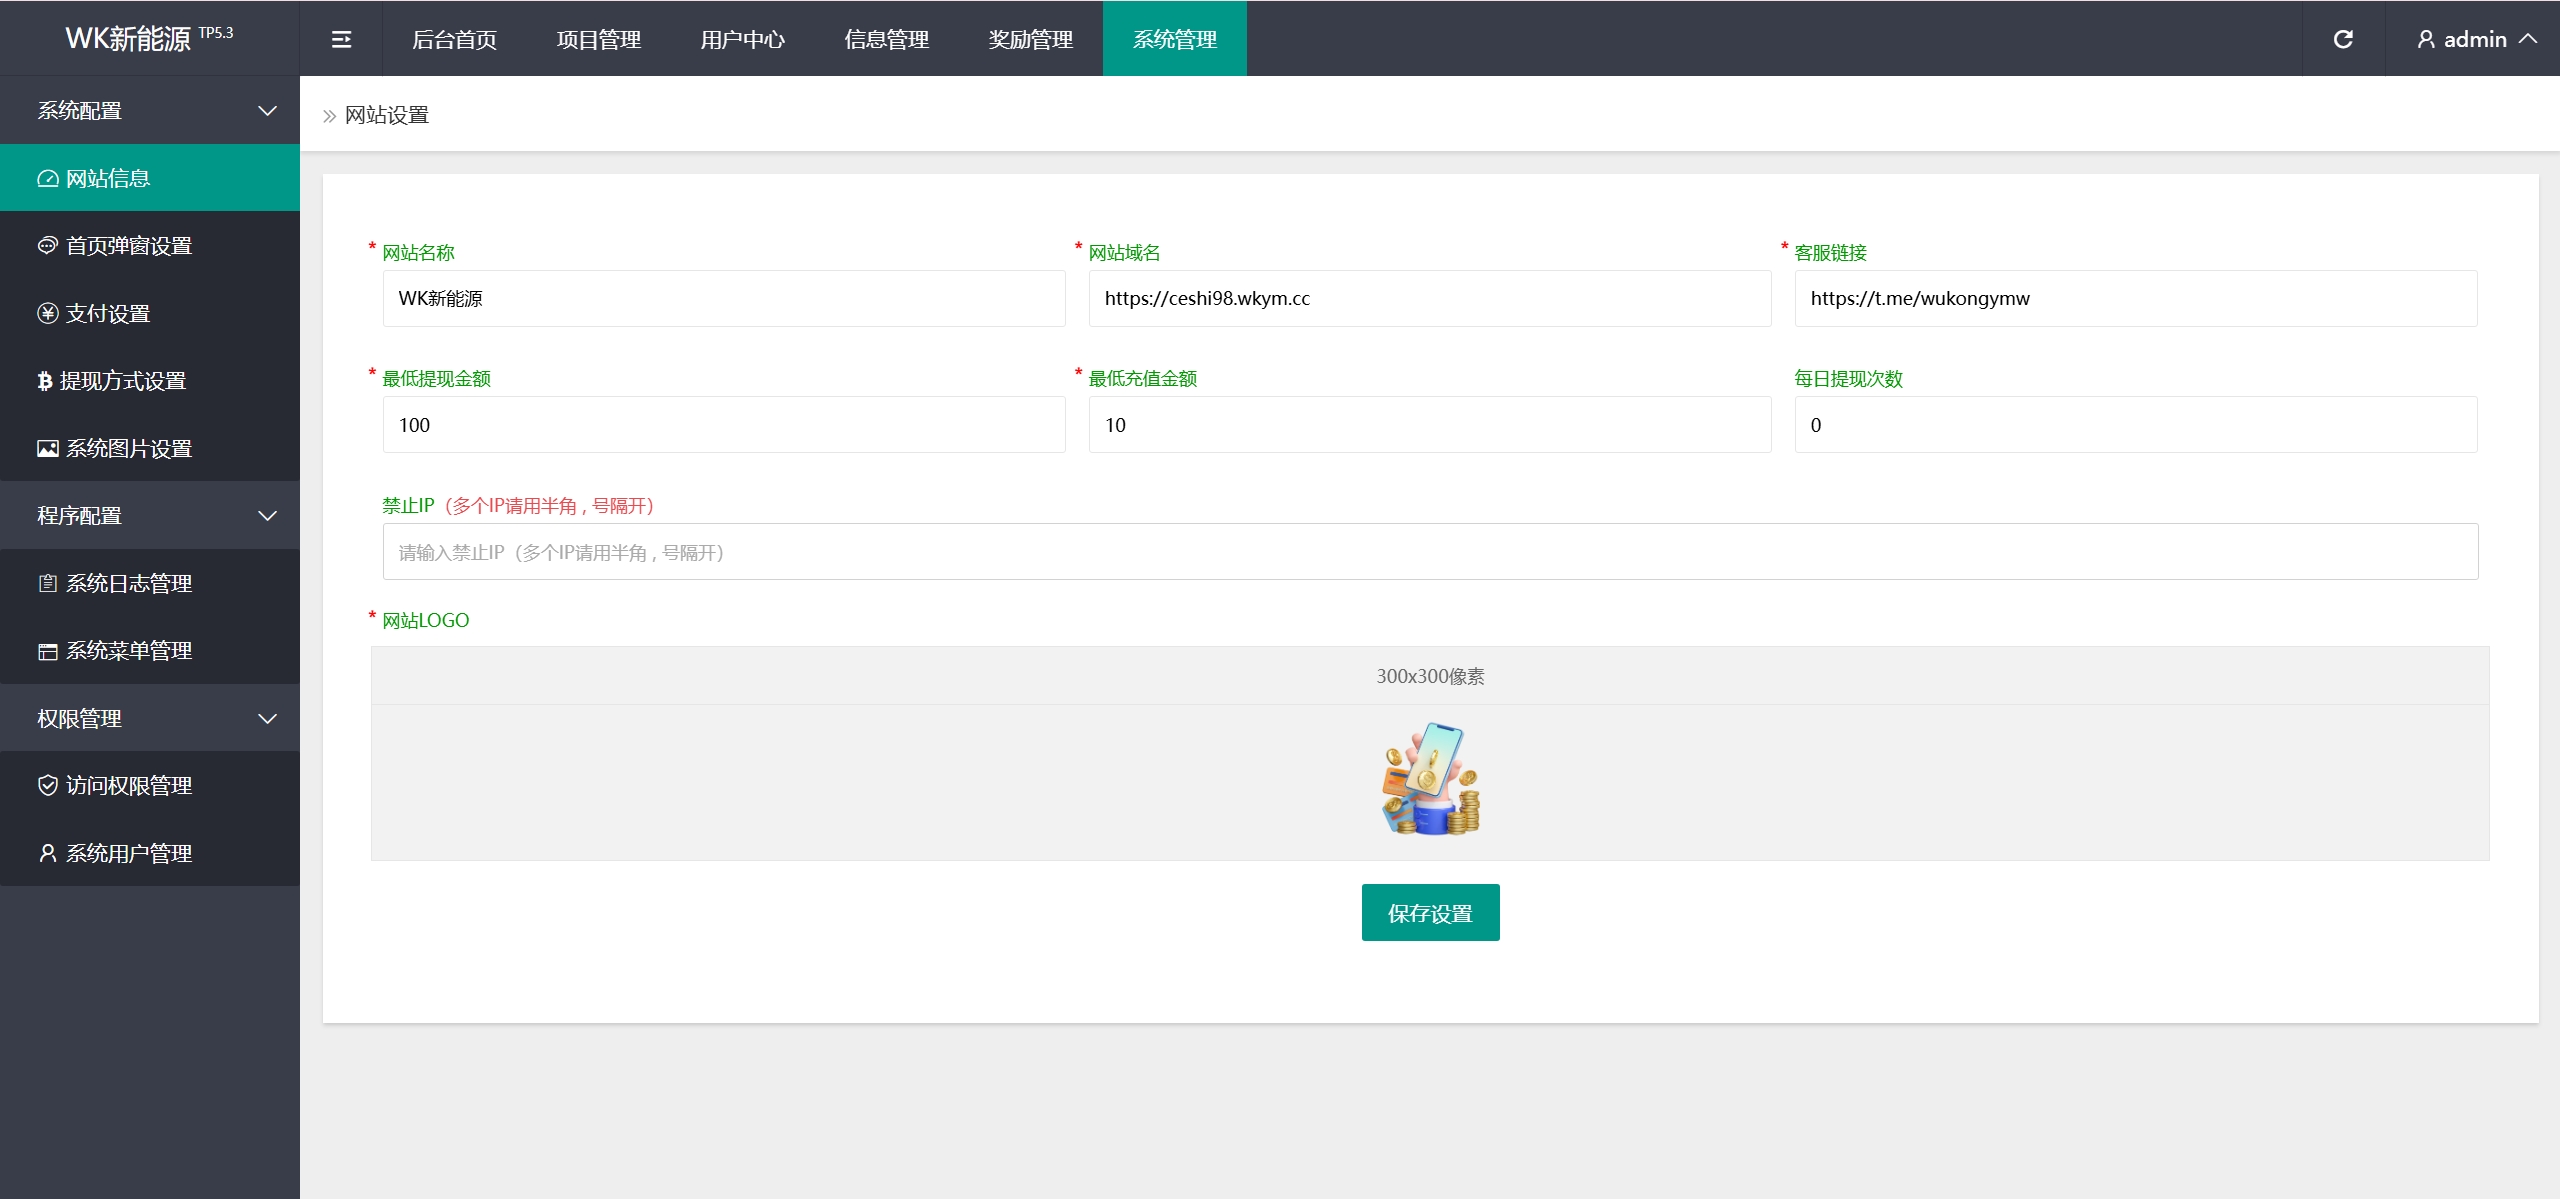Image resolution: width=2560 pixels, height=1199 pixels.
Task: Open 系统日志管理 log icon item
Action: point(128,584)
